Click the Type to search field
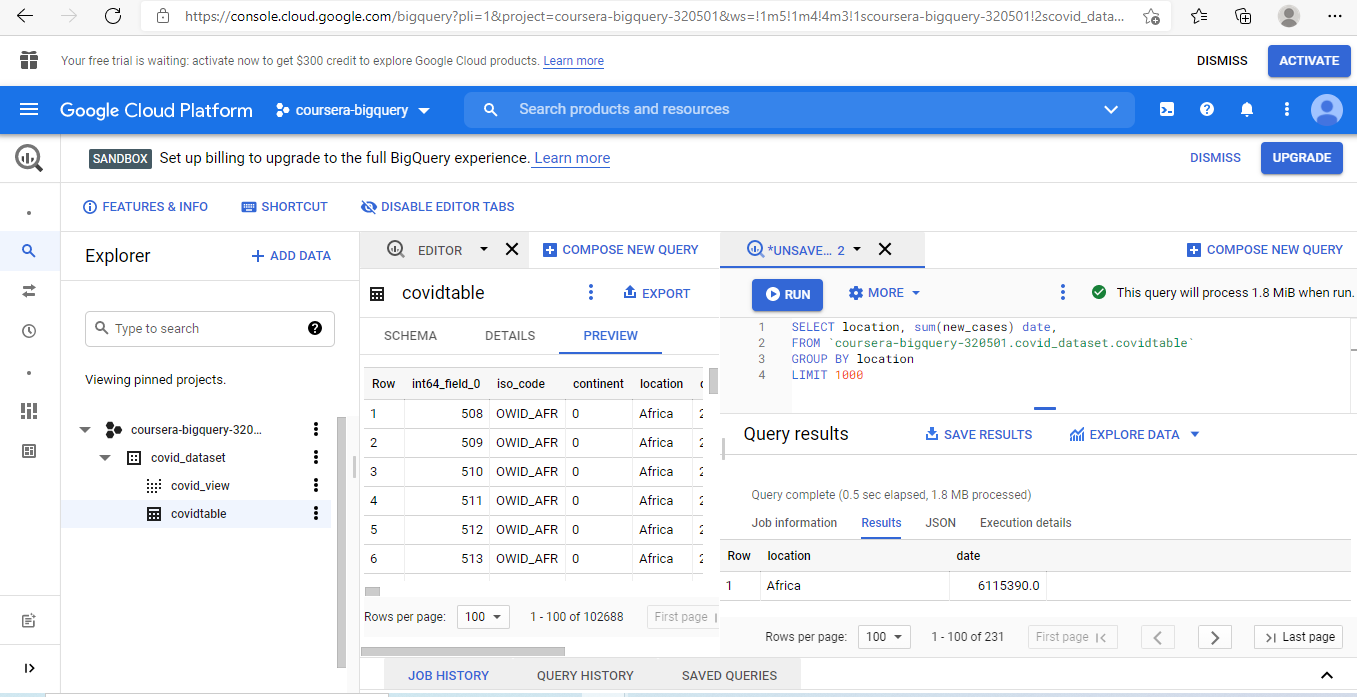This screenshot has width=1357, height=697. (x=210, y=328)
